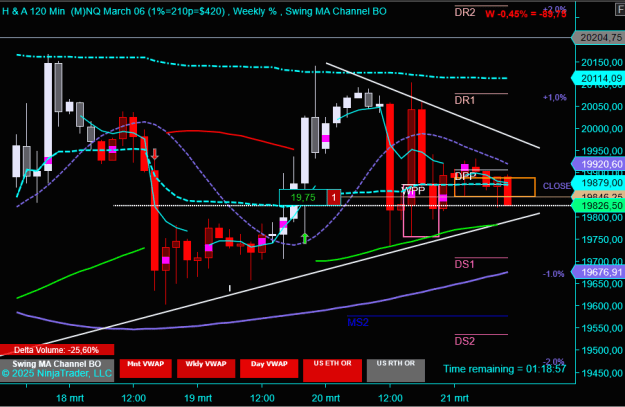
Task: Click the 12:00 label after '19 mrt'
Action: coord(262,398)
